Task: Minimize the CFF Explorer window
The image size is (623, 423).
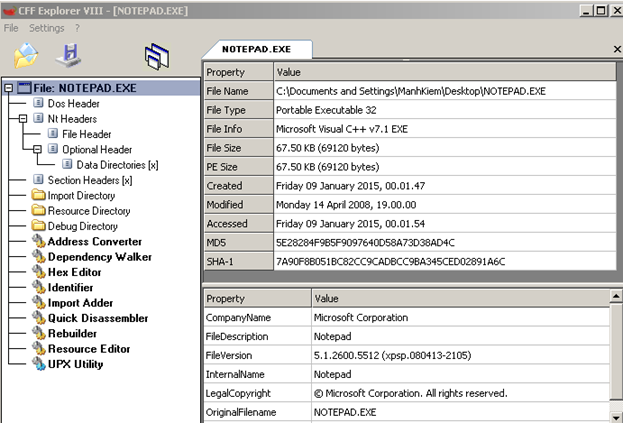Action: [x=586, y=10]
